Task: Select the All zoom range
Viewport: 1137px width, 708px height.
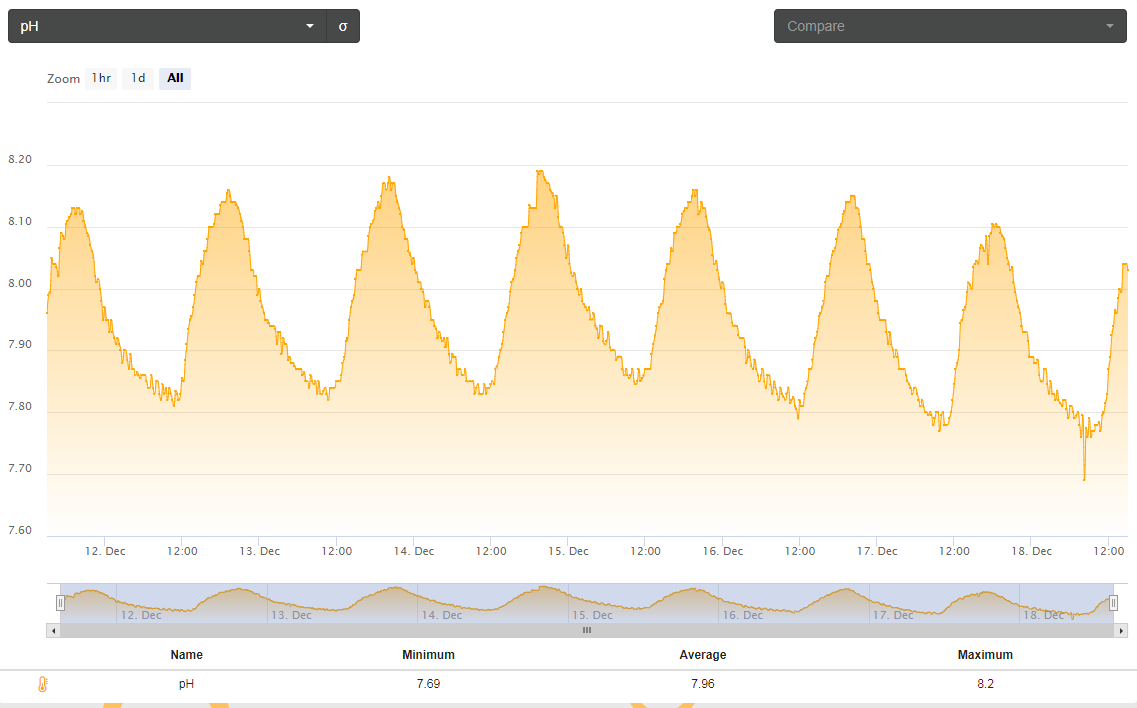Action: pos(175,78)
